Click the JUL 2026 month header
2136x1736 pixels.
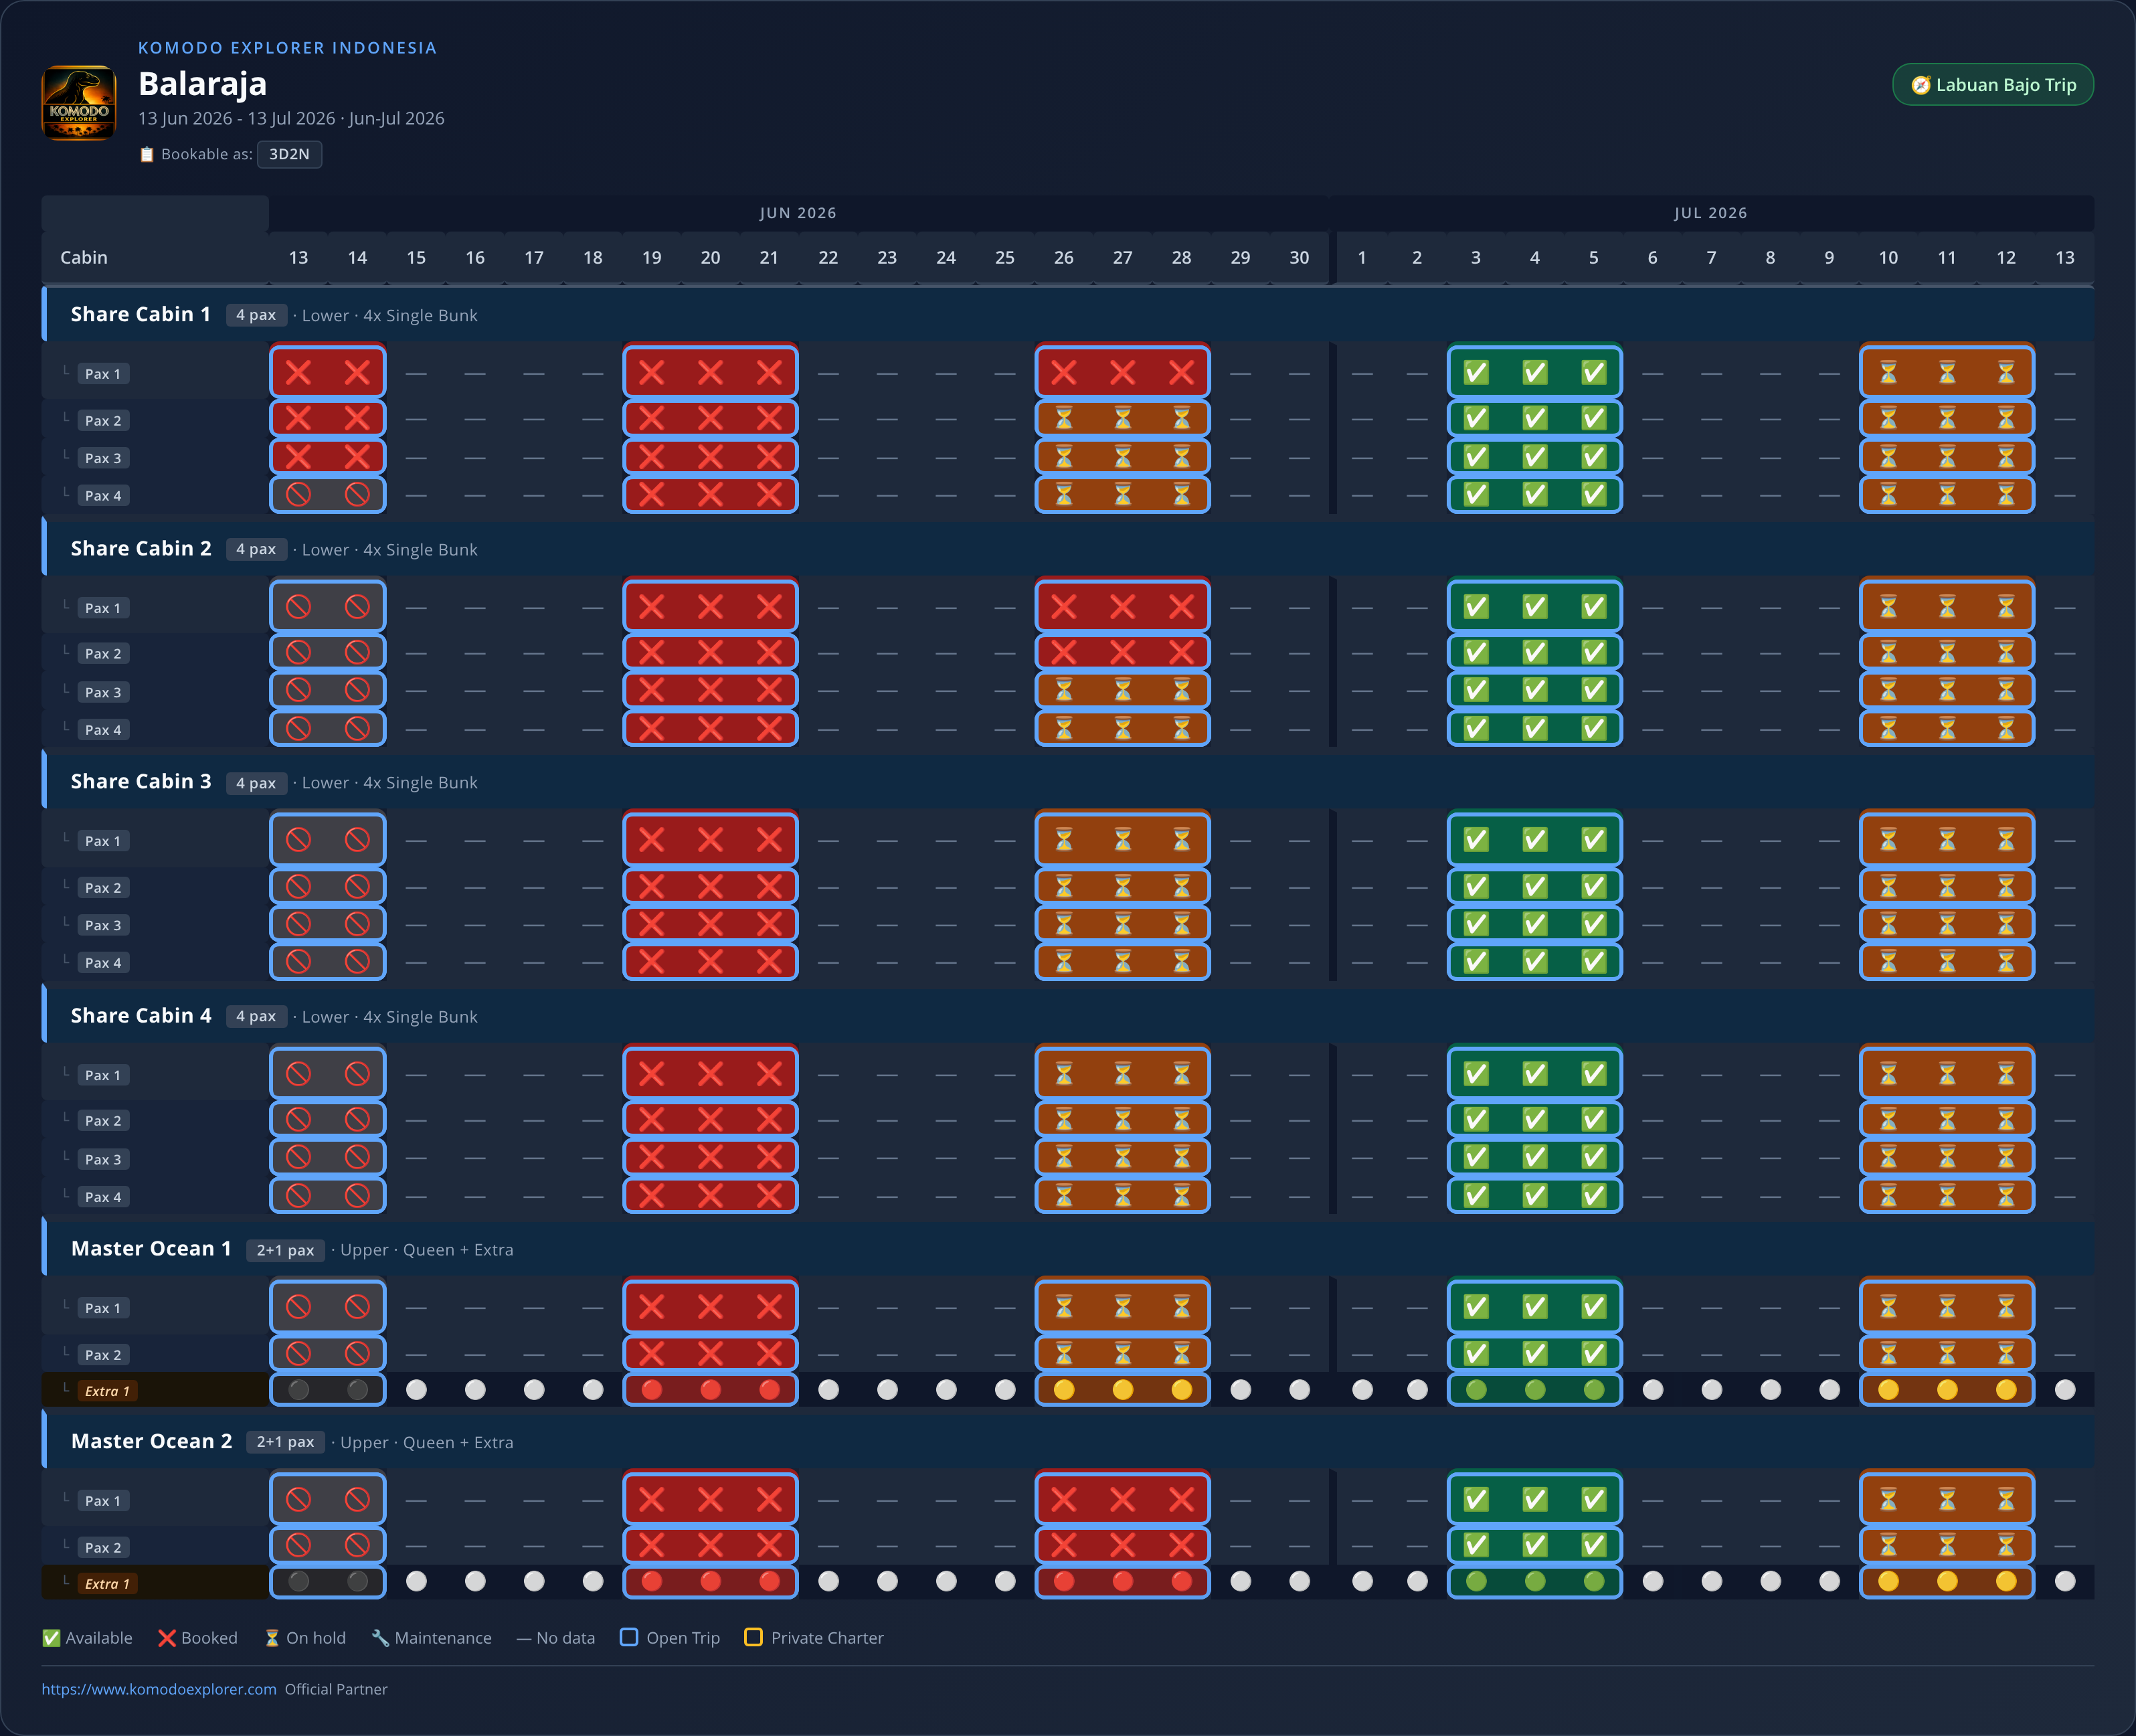(1711, 213)
